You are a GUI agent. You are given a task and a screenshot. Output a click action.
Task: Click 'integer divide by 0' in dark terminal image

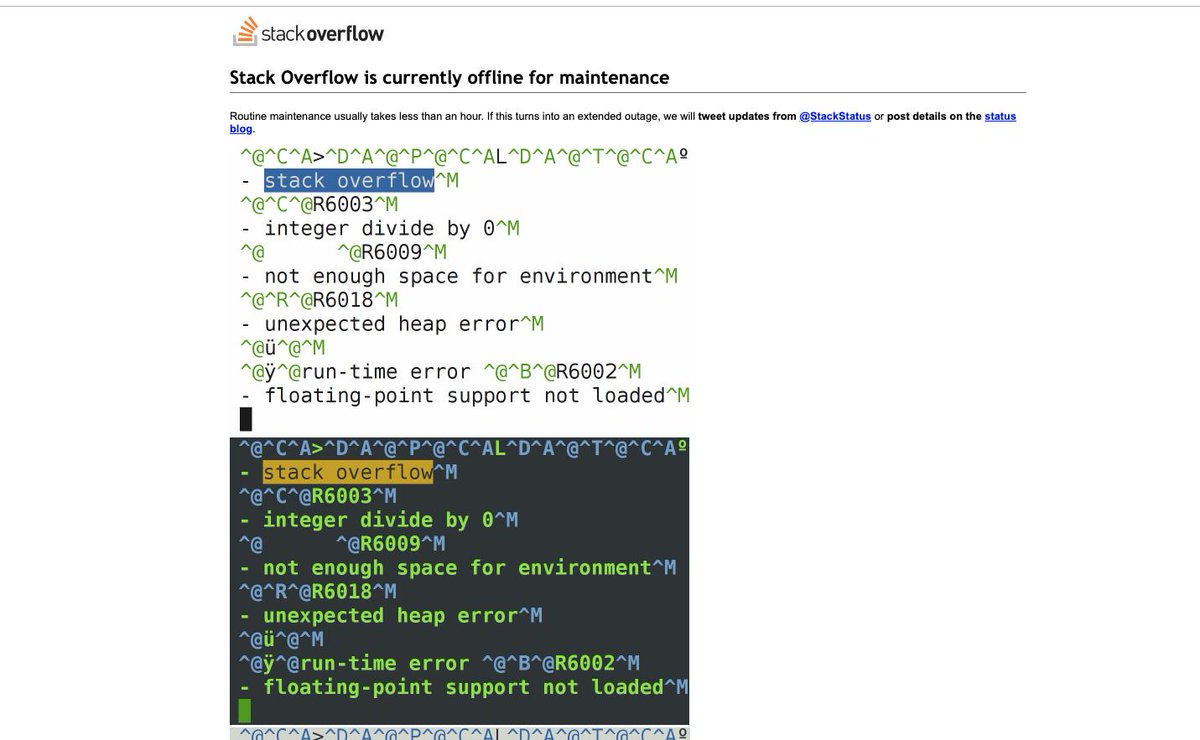pos(378,520)
